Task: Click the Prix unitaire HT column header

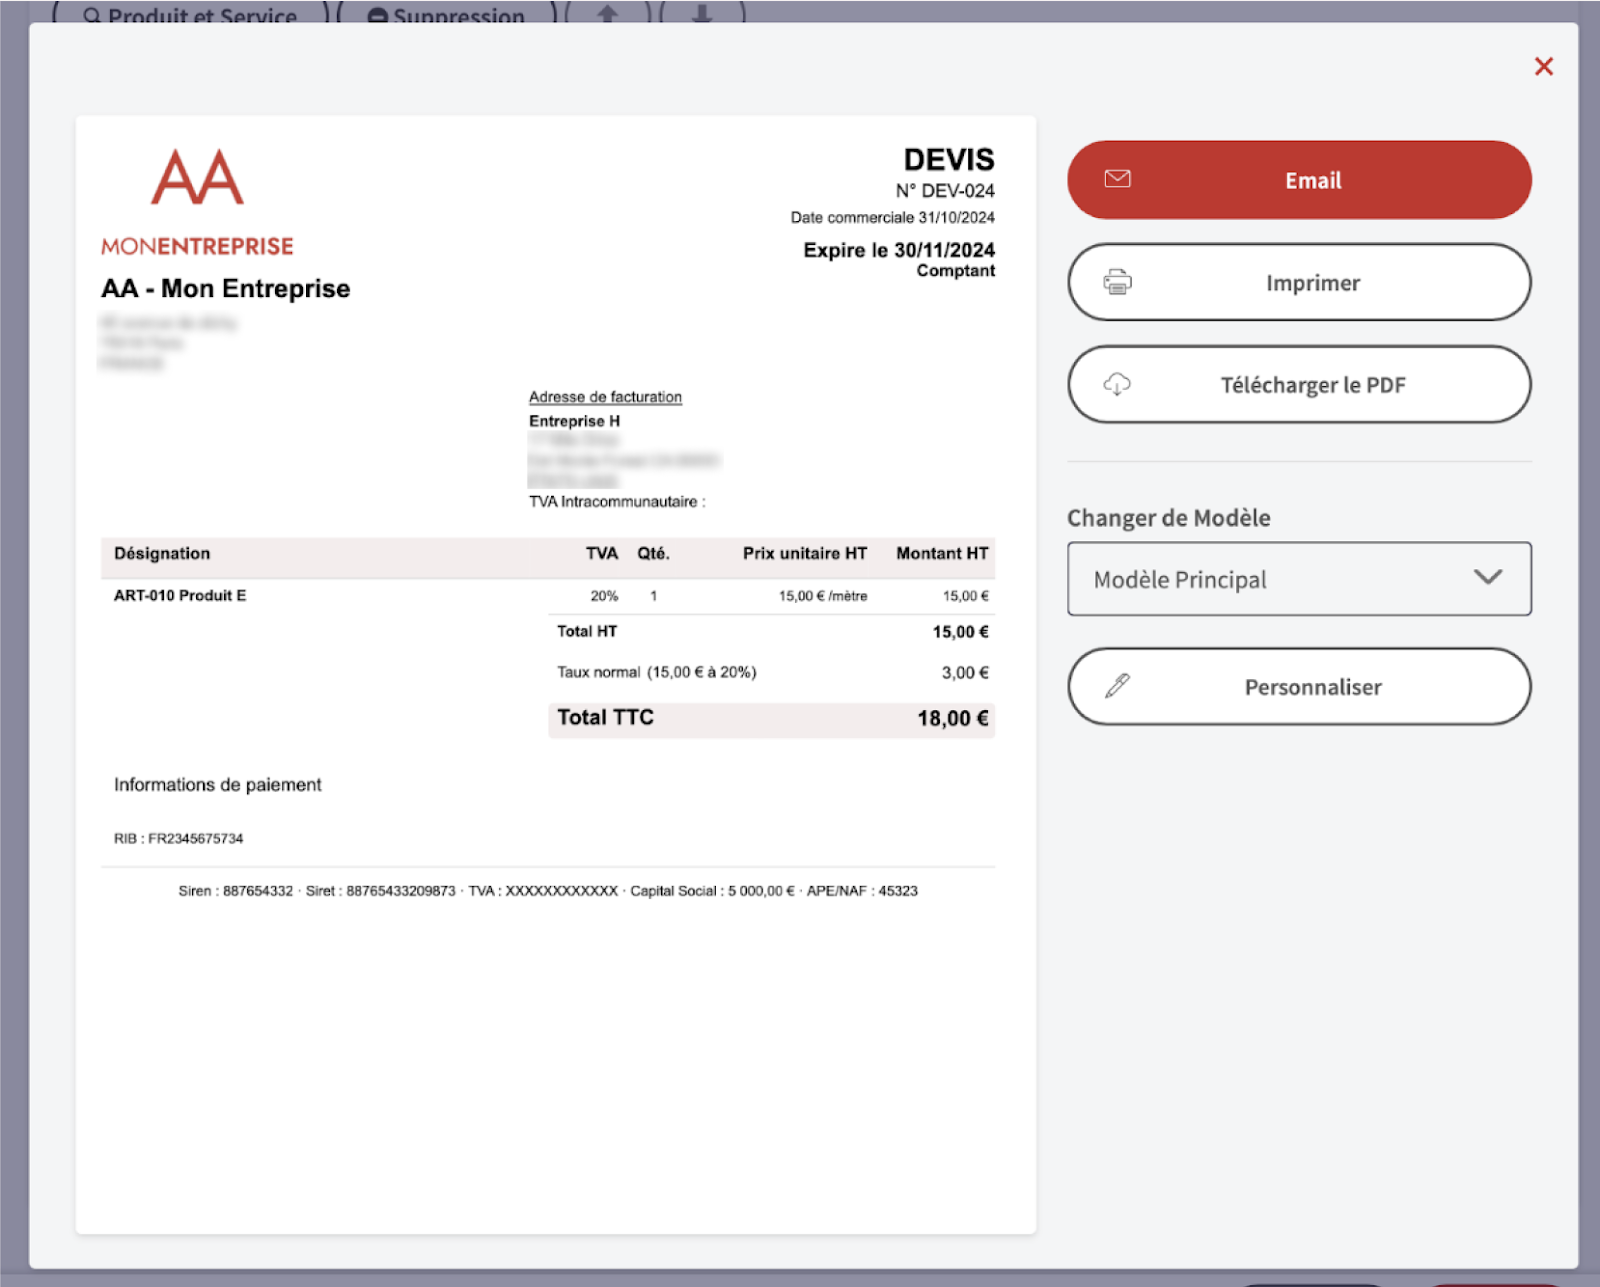Action: [x=804, y=553]
